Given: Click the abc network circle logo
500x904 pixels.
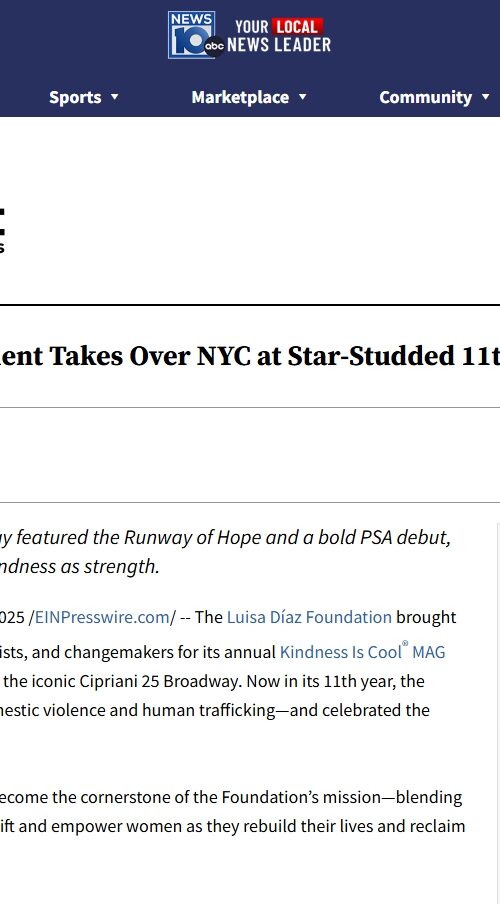Looking at the screenshot, I should [215, 47].
